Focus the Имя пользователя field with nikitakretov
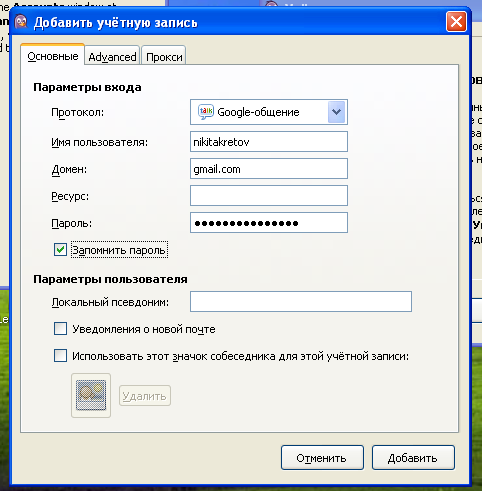 (269, 142)
